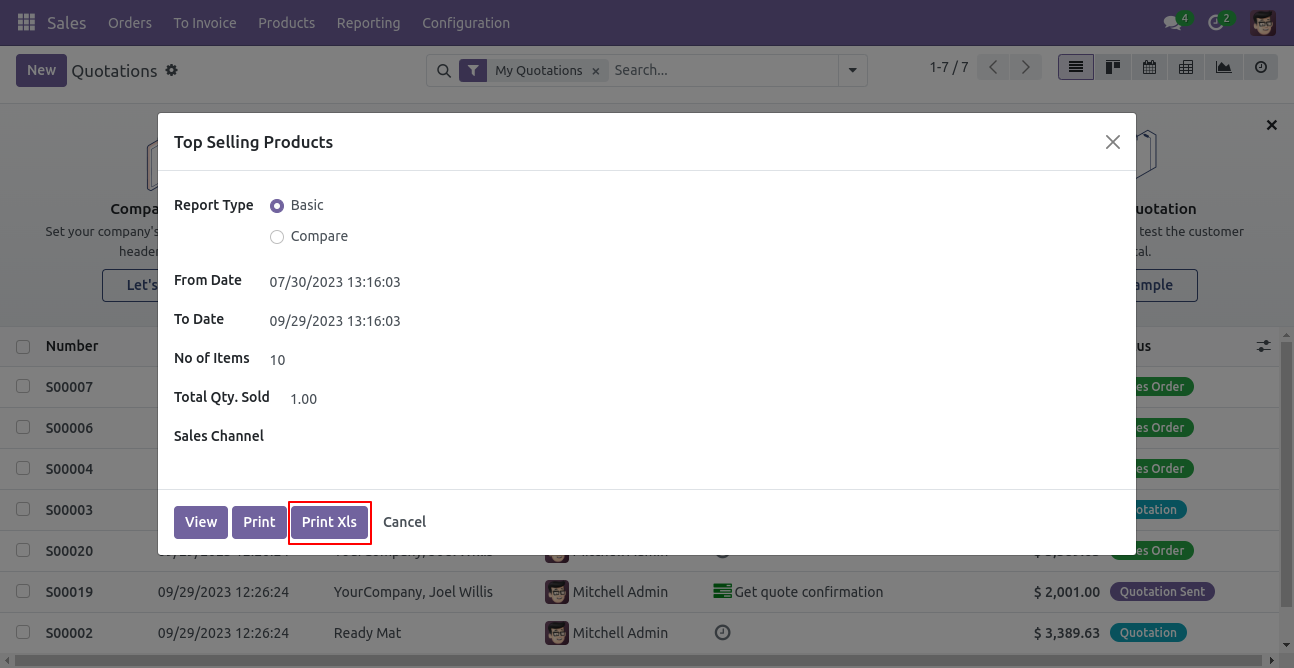The image size is (1294, 668).
Task: Click the Print Xls button
Action: click(329, 522)
